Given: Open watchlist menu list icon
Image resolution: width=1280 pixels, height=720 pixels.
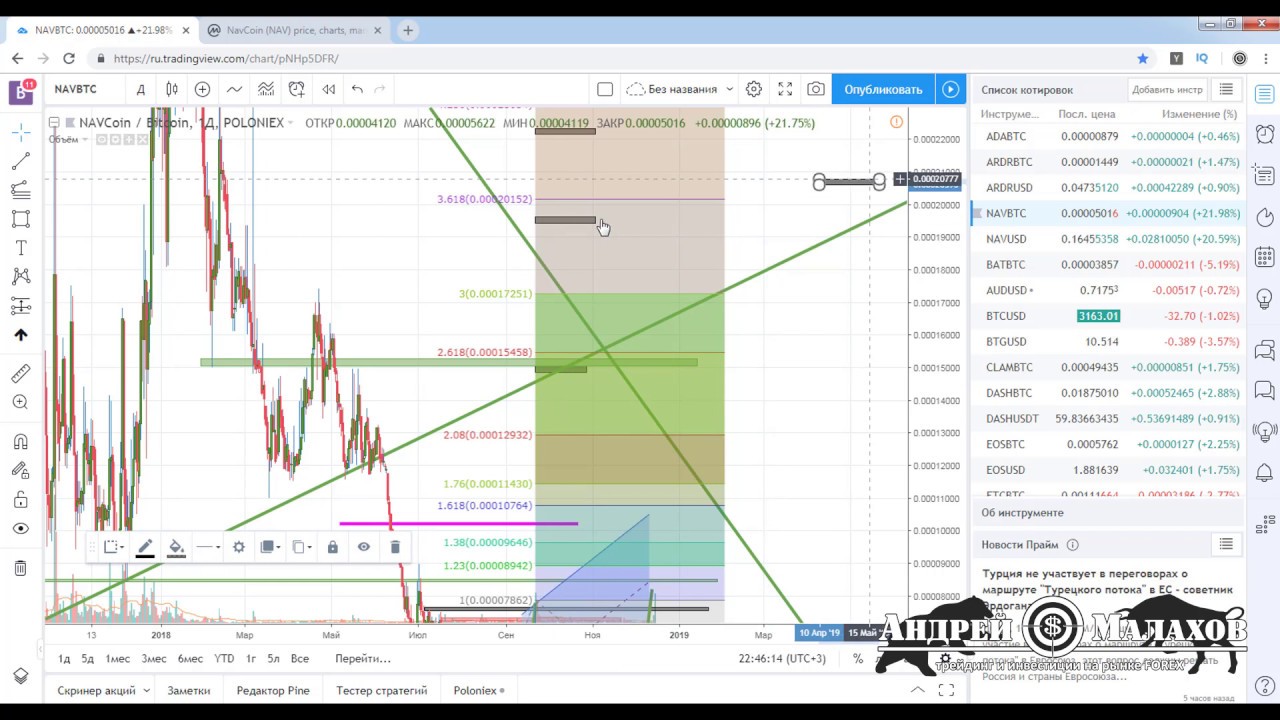Looking at the screenshot, I should click(1226, 90).
